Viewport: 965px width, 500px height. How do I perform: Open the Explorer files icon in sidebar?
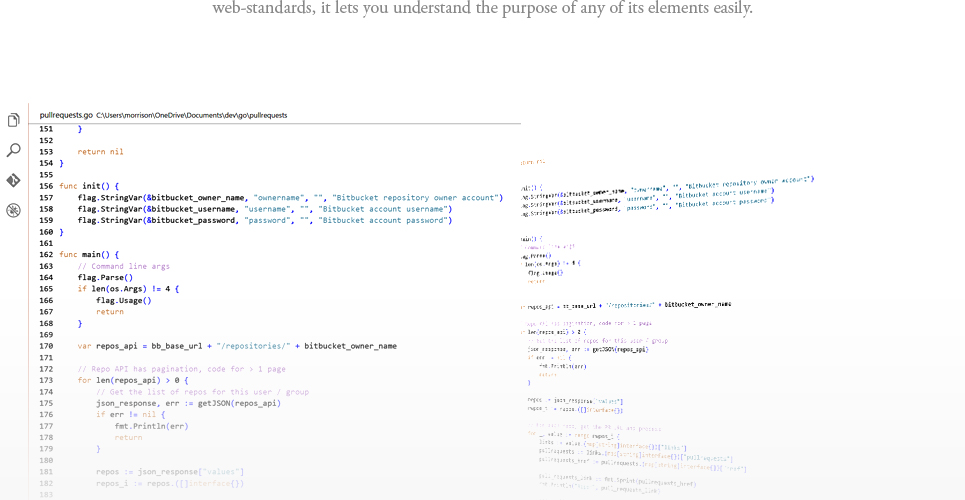(14, 120)
